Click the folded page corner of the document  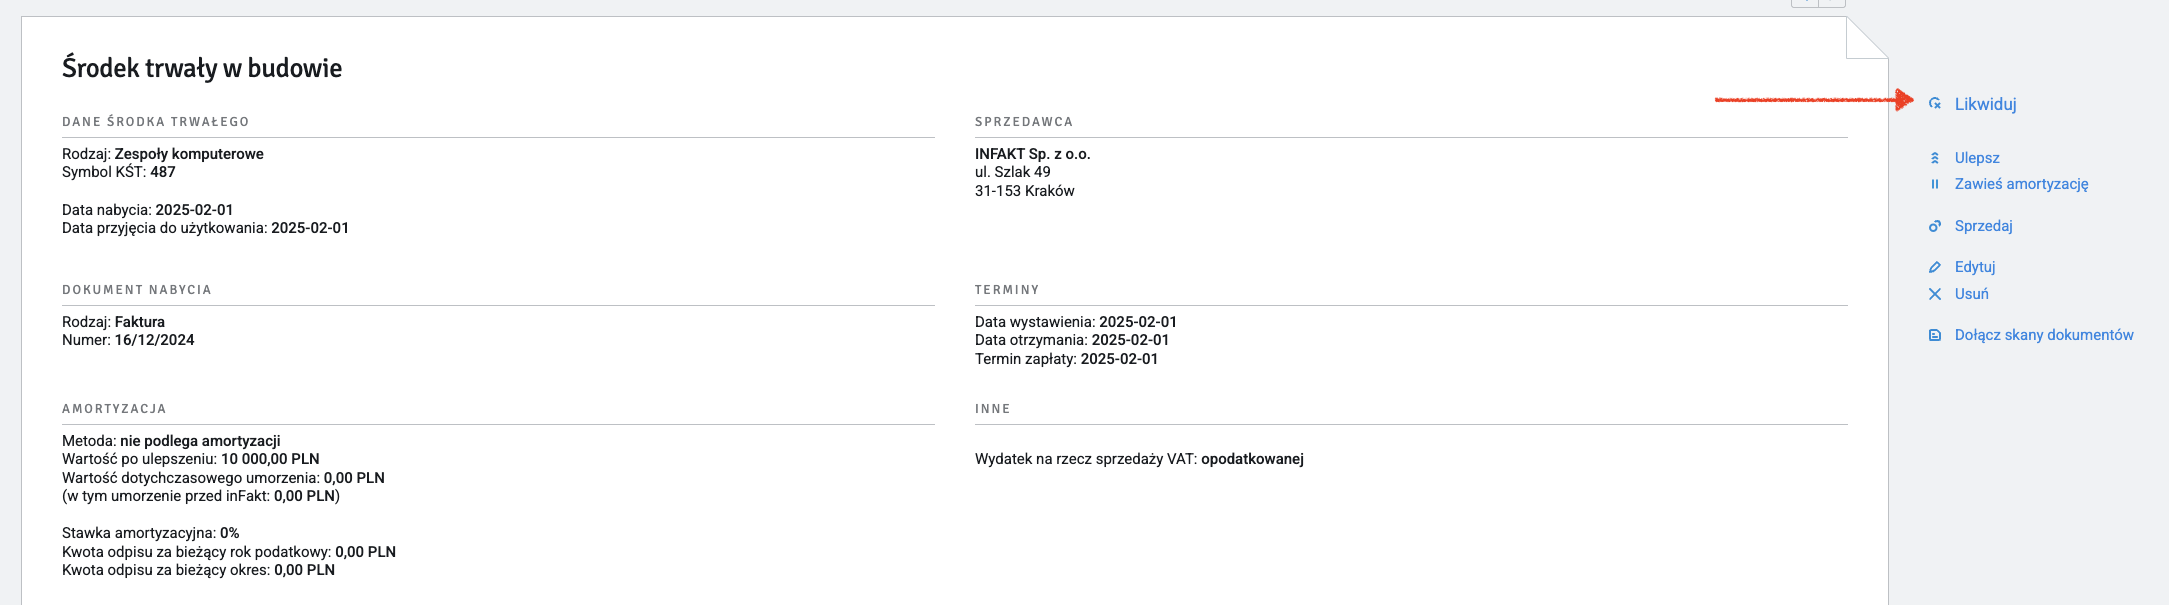pyautogui.click(x=1867, y=38)
